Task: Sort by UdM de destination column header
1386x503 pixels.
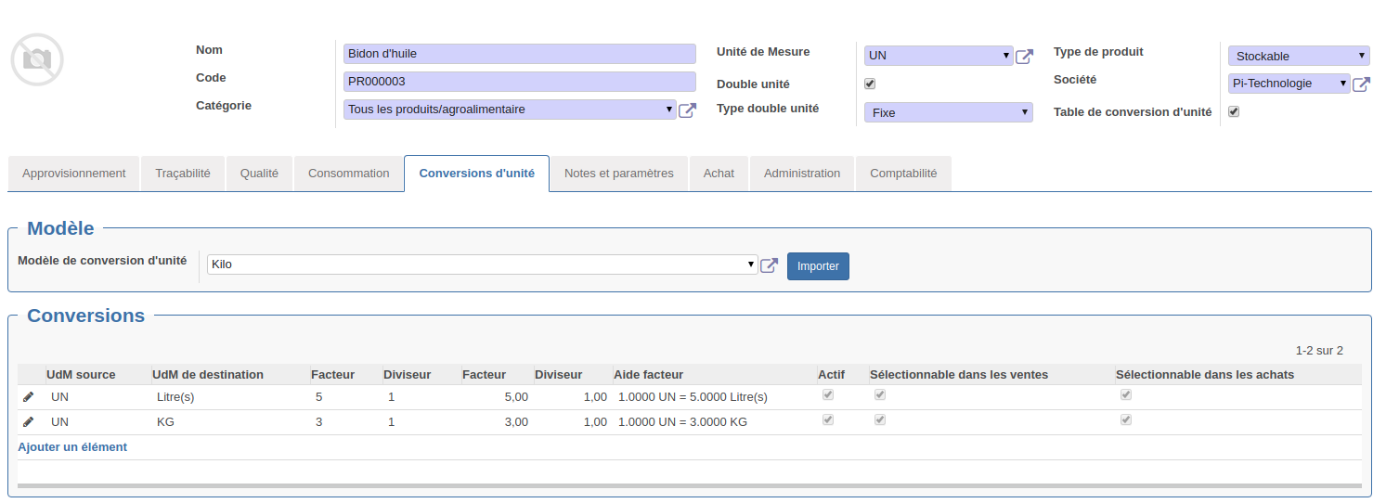Action: tap(208, 375)
